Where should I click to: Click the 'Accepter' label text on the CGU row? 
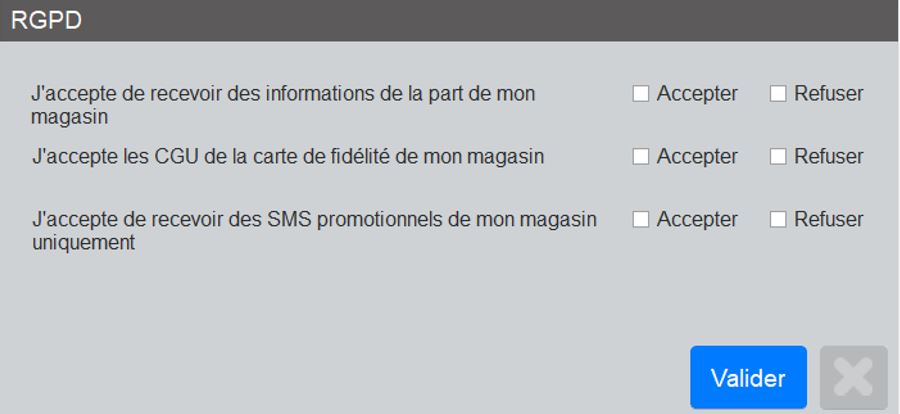pos(697,156)
